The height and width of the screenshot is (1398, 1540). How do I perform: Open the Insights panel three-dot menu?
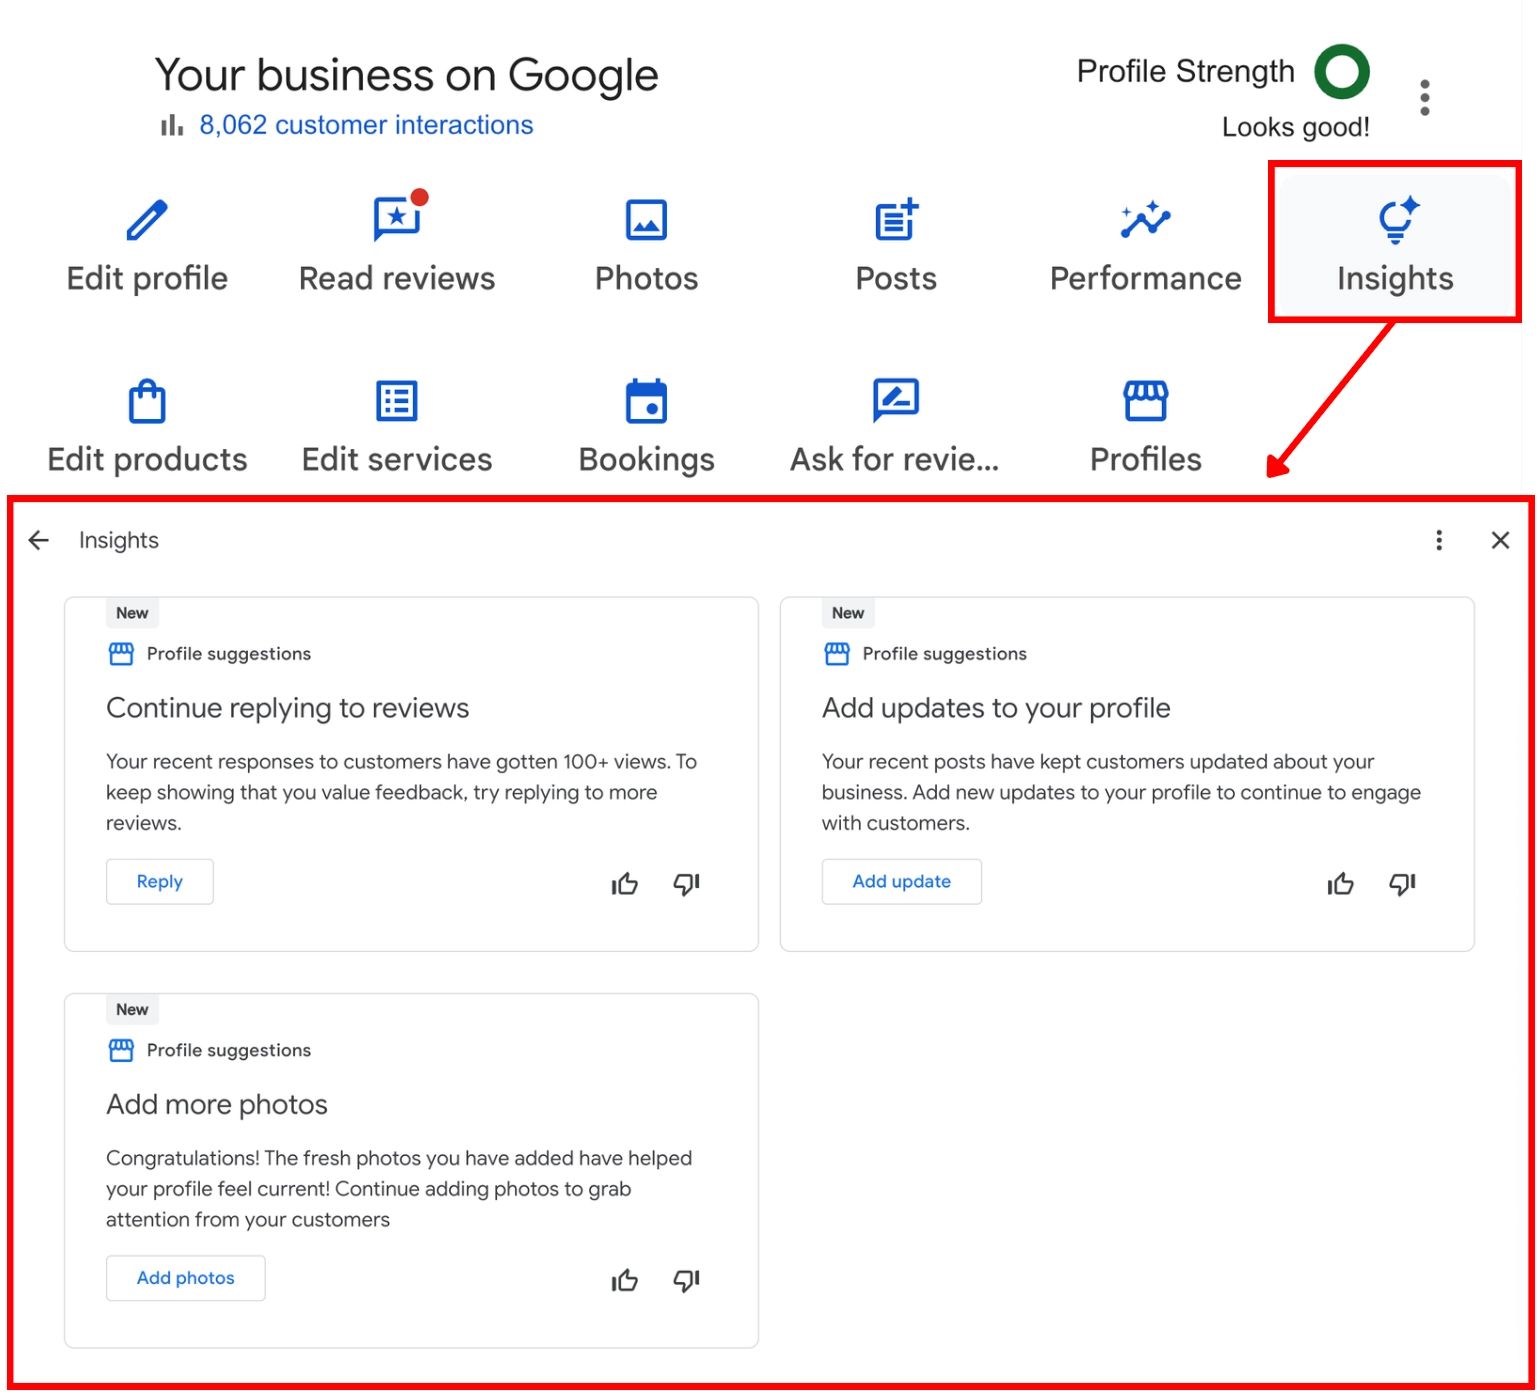pyautogui.click(x=1439, y=541)
